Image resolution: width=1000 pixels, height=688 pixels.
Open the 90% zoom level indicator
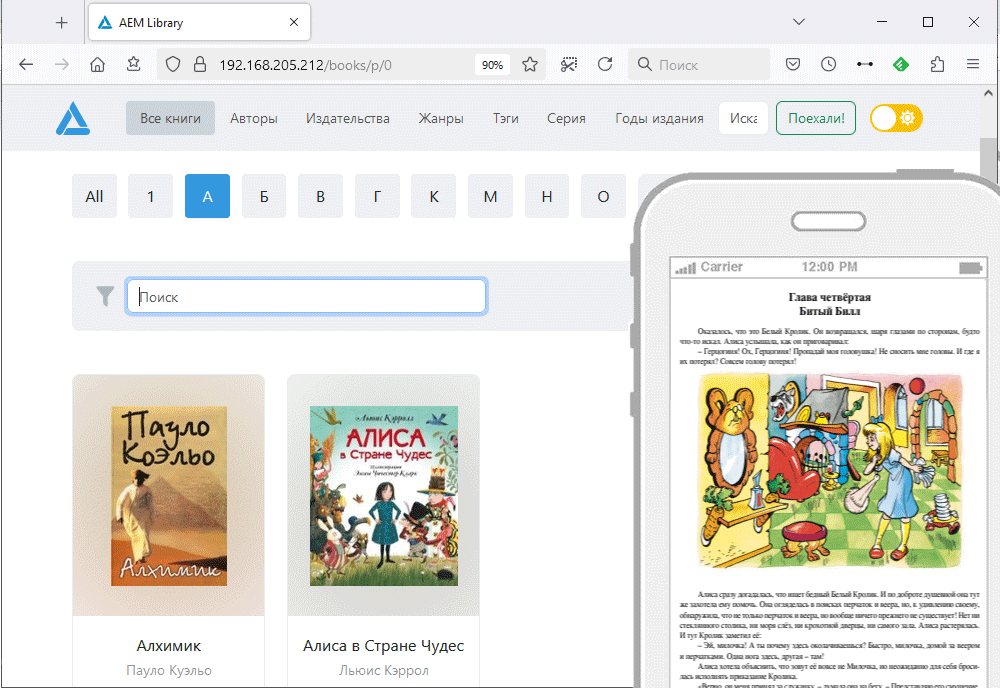point(492,65)
